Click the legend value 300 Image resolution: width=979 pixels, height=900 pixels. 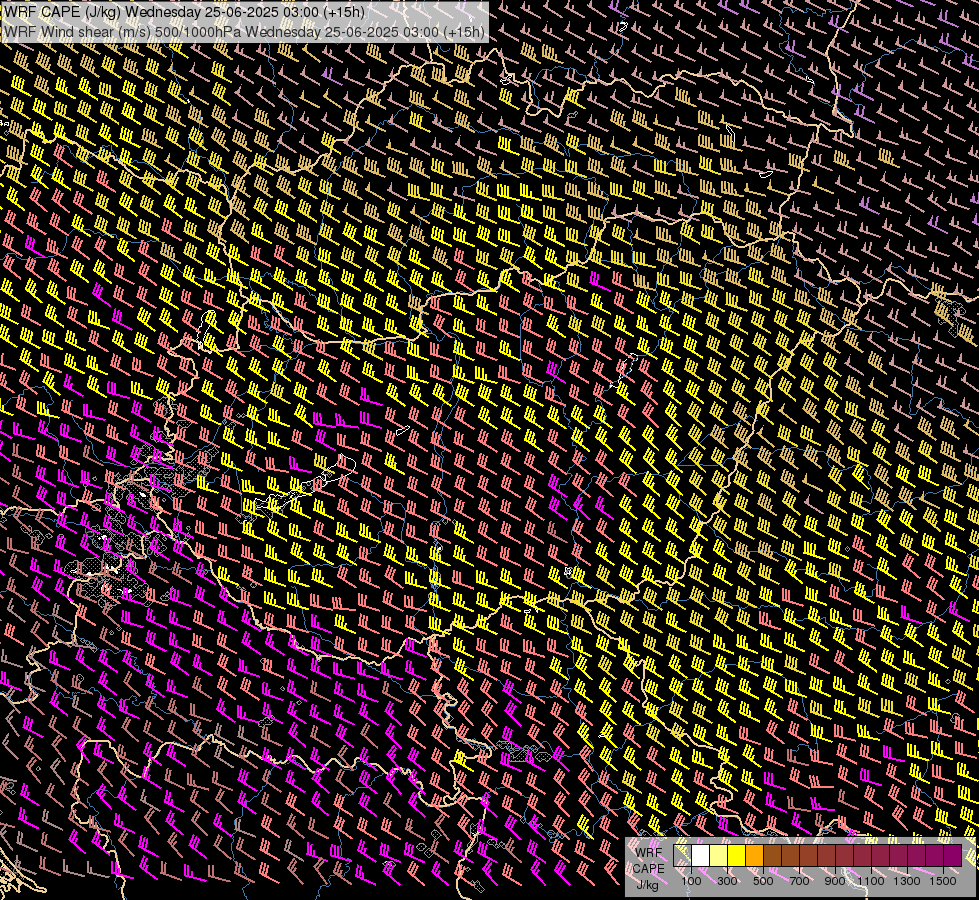[x=727, y=881]
